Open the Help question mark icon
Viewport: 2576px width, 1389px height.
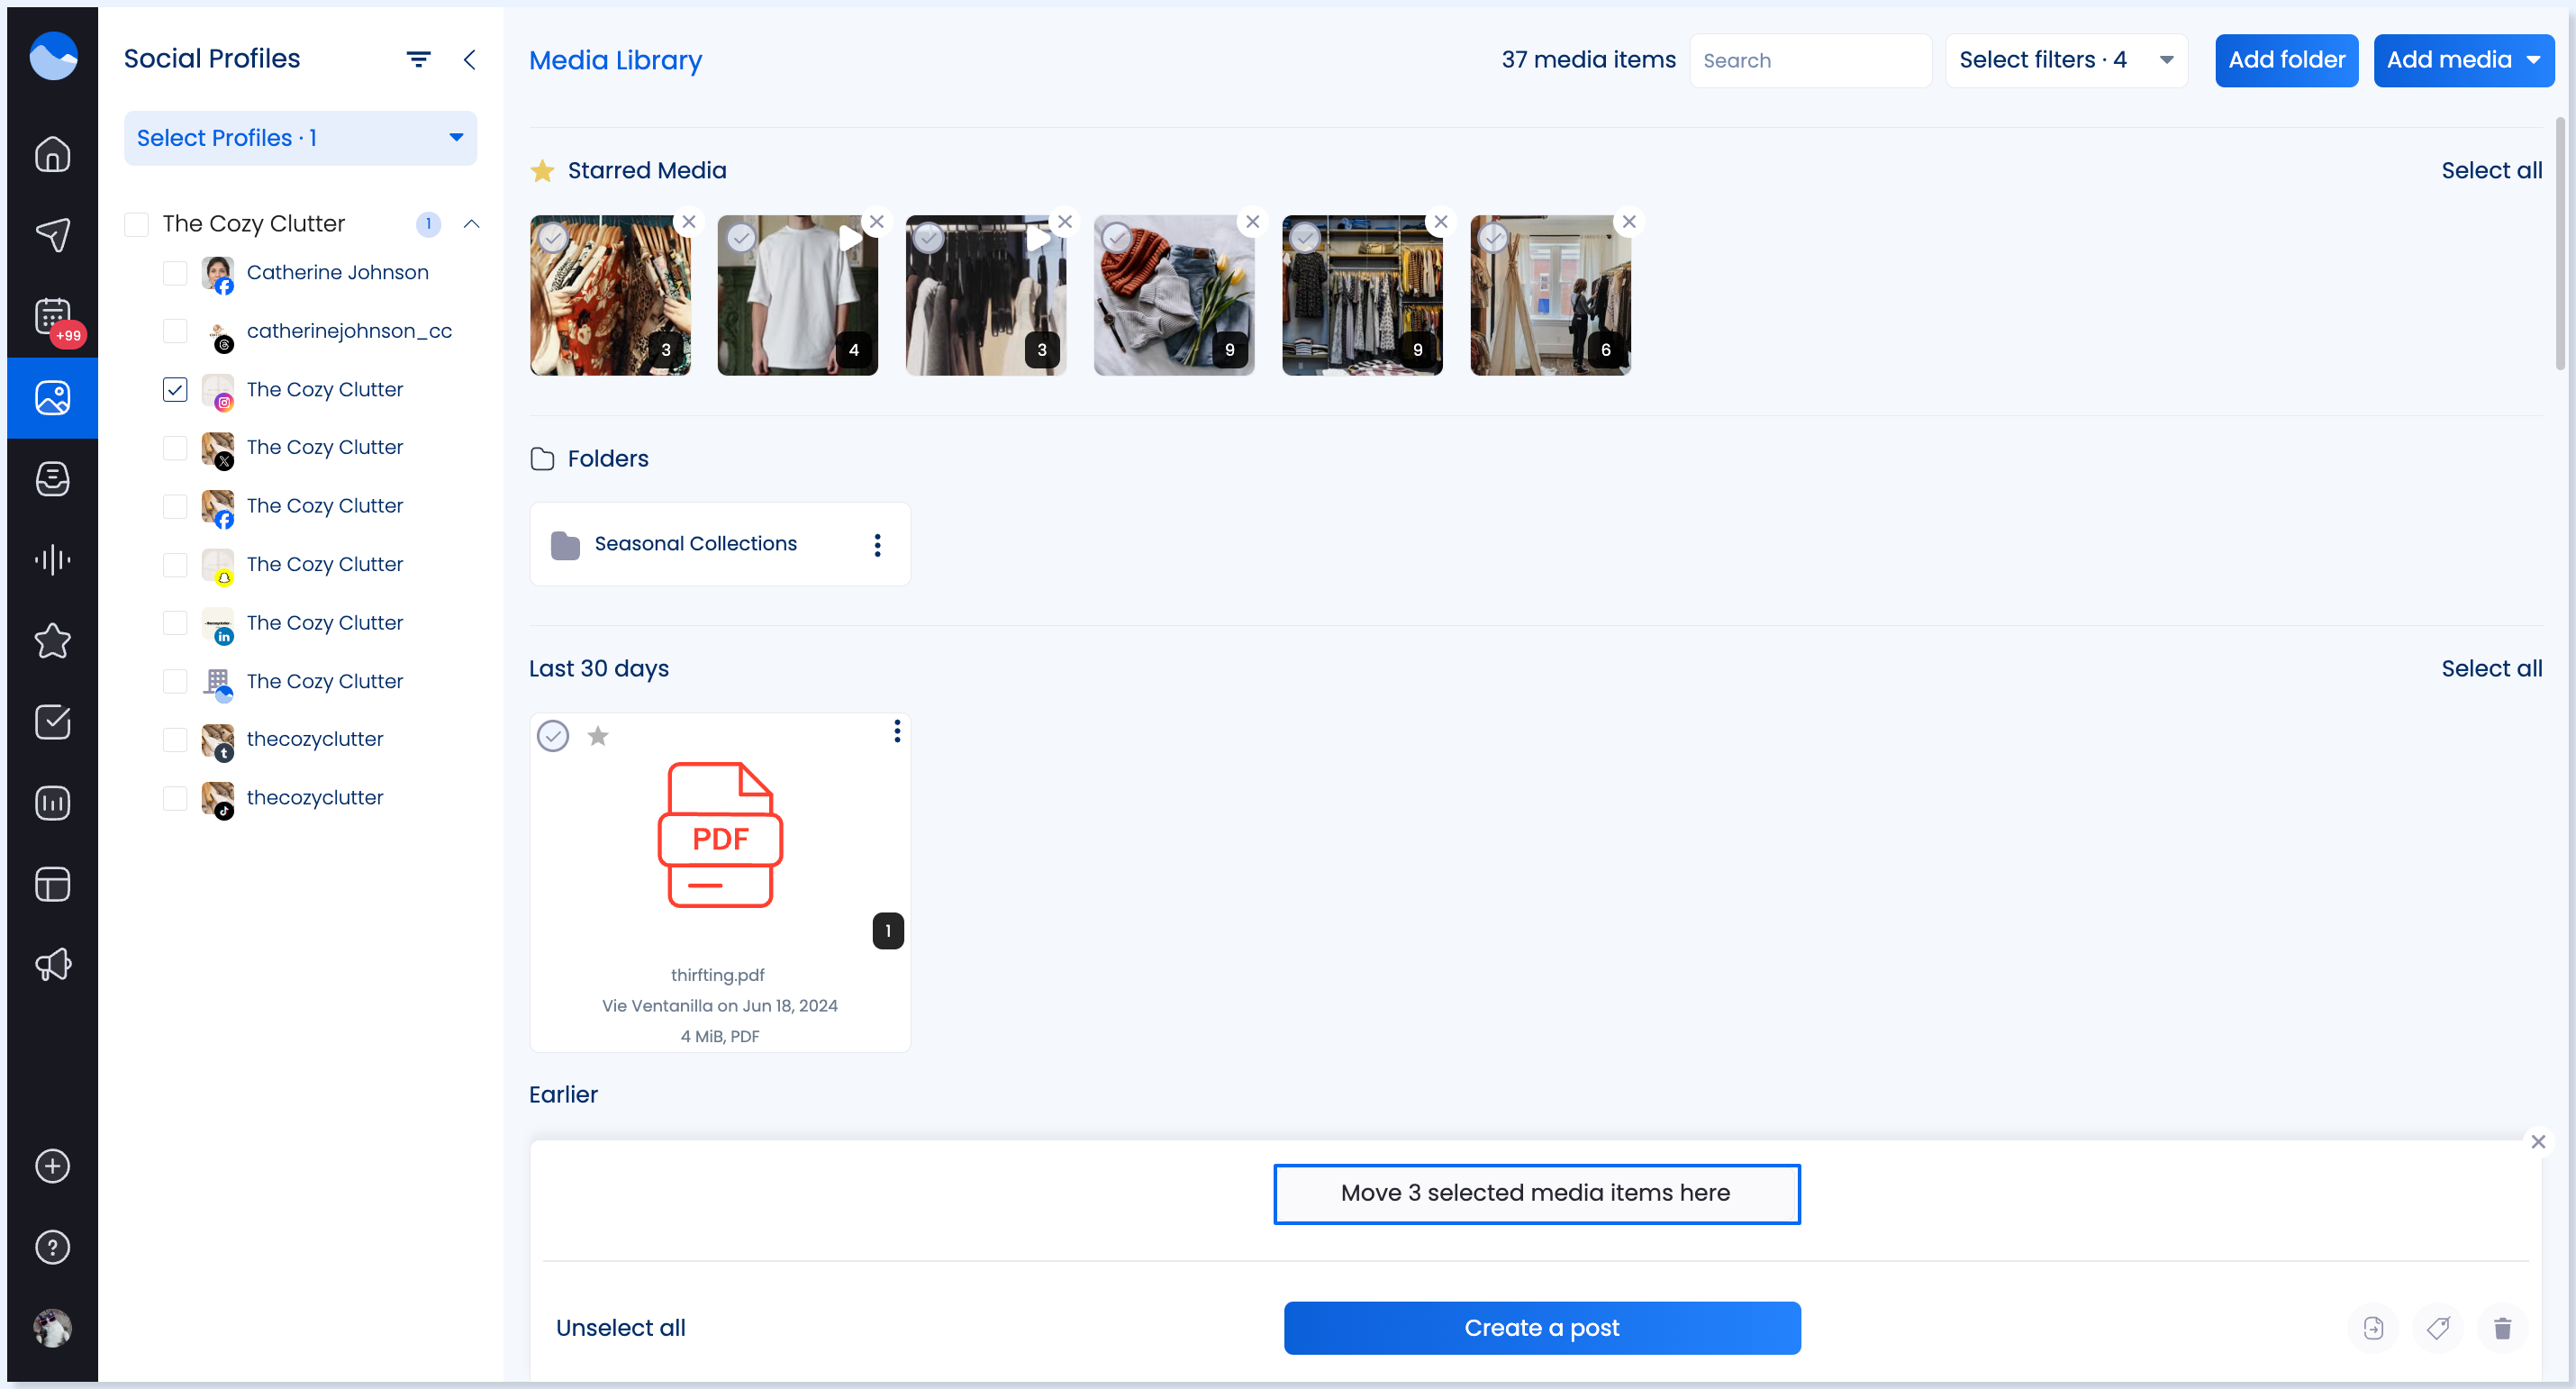click(52, 1247)
